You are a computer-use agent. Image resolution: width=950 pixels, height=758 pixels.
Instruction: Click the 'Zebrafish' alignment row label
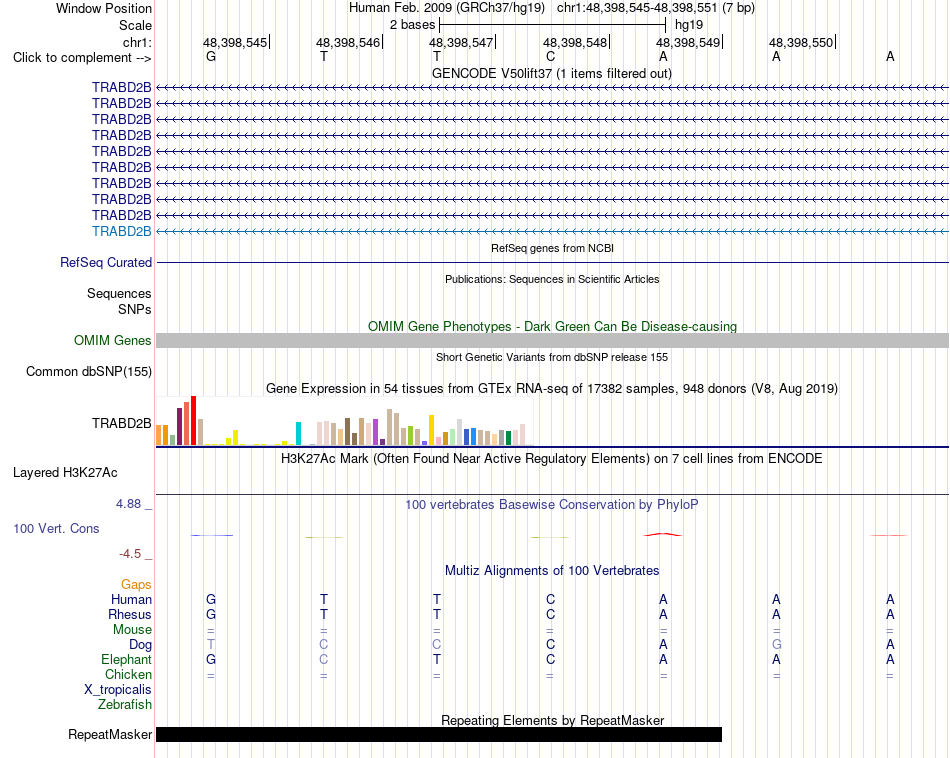[125, 705]
